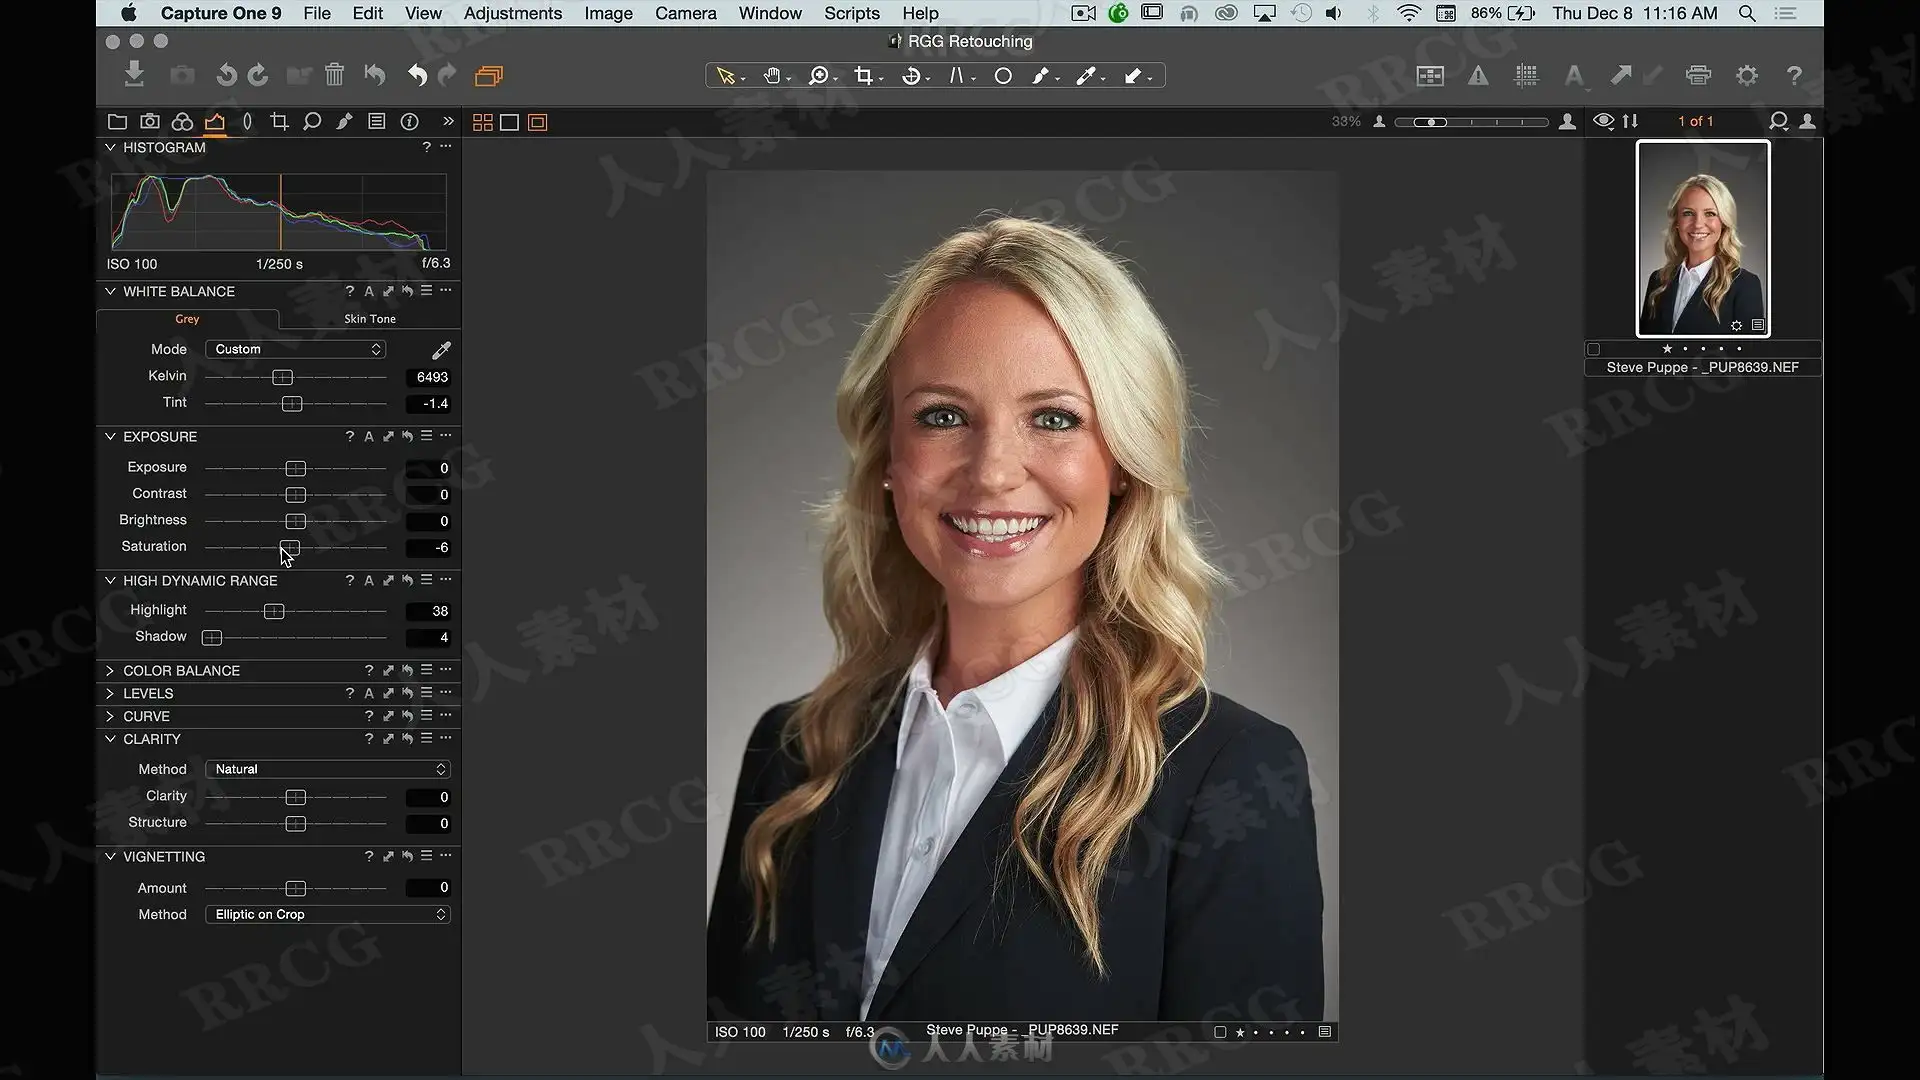Viewport: 1920px width, 1080px height.
Task: Open the Metadata info tool tab
Action: pyautogui.click(x=410, y=122)
